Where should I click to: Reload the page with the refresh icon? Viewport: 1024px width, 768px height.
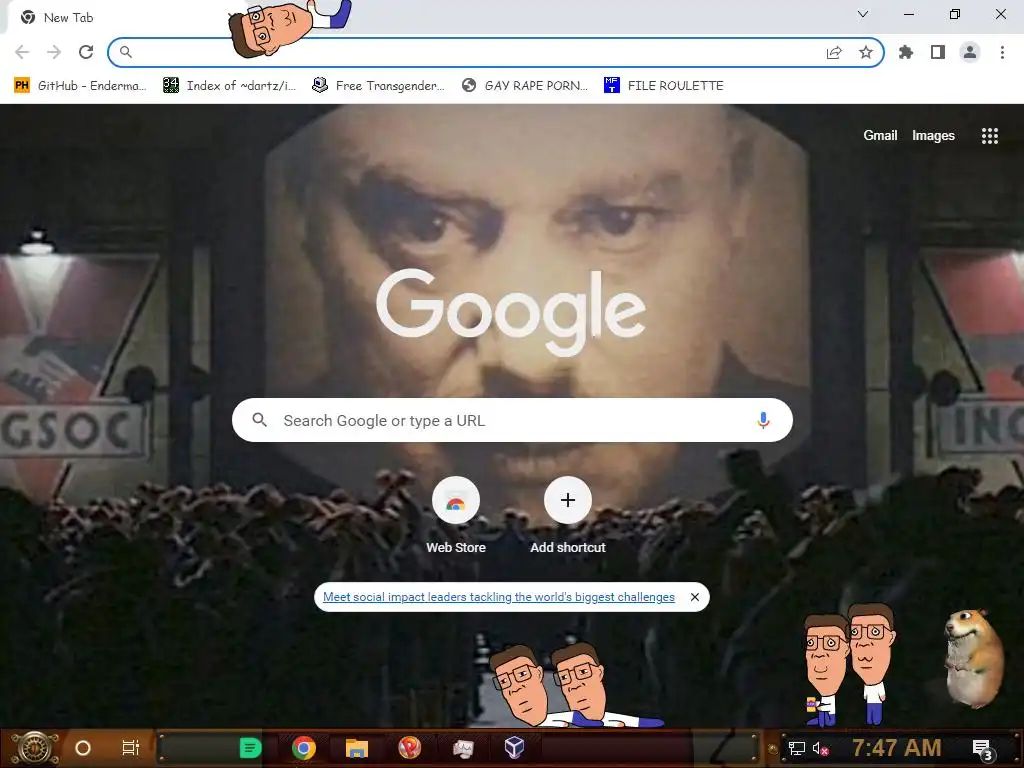tap(86, 52)
